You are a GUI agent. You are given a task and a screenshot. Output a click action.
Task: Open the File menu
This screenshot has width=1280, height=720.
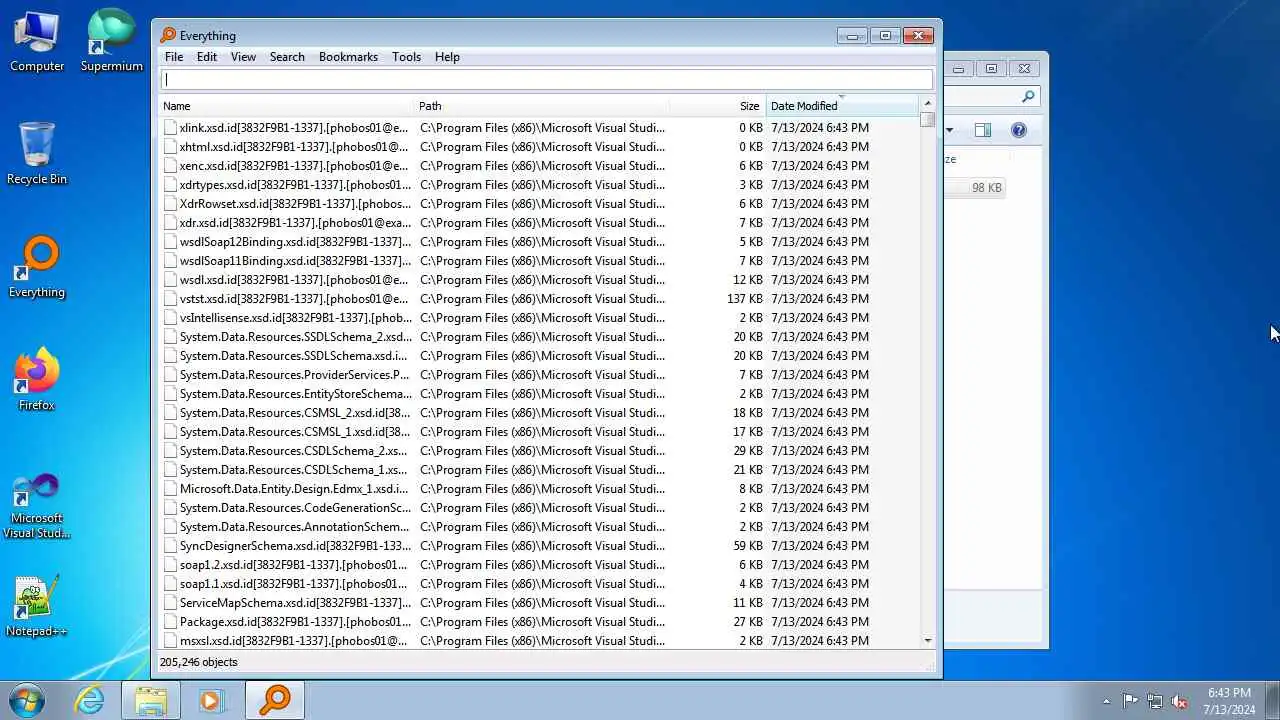pyautogui.click(x=174, y=57)
